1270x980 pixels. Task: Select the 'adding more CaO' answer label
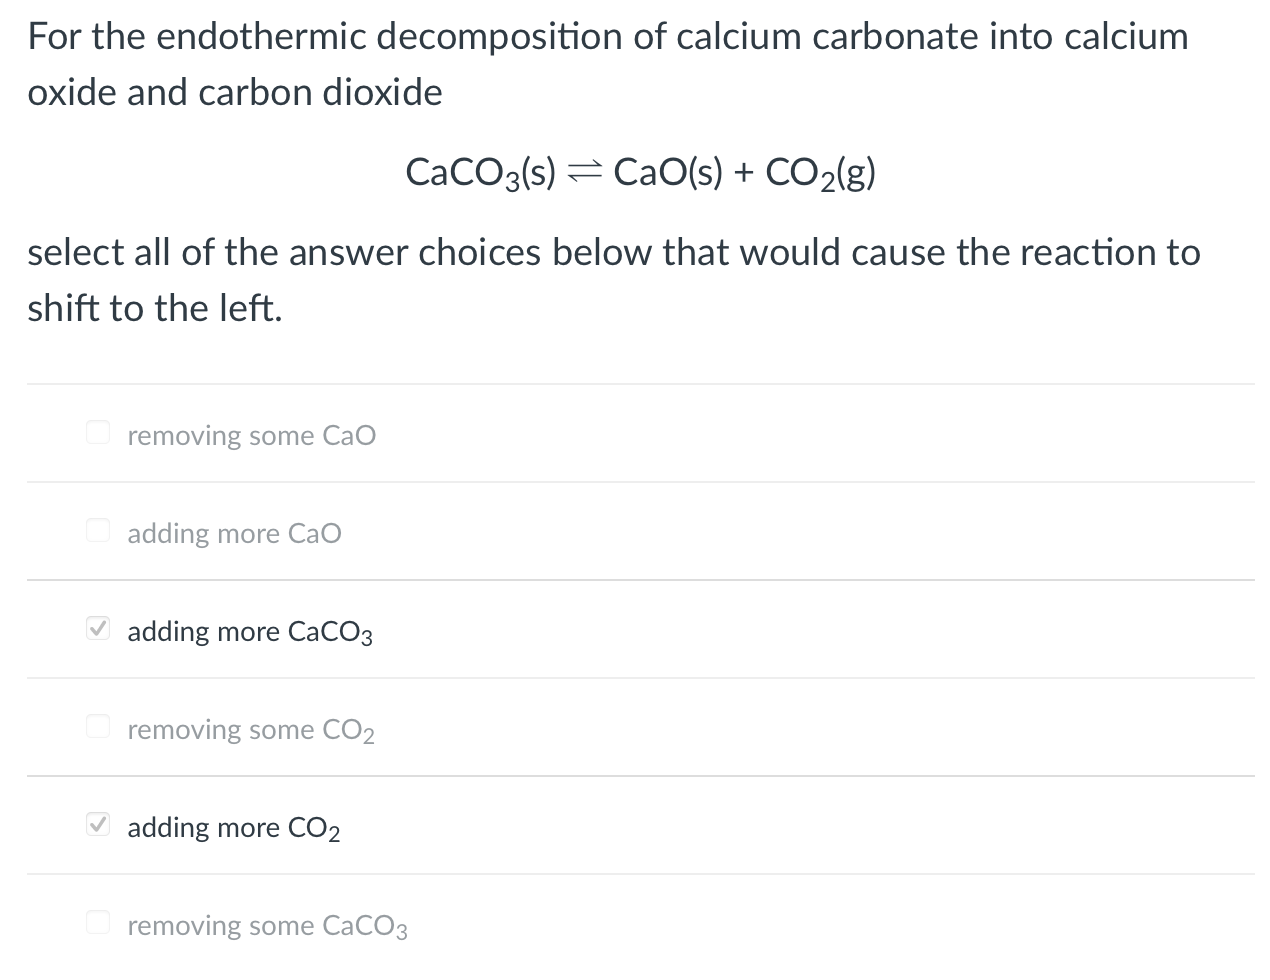tap(234, 533)
